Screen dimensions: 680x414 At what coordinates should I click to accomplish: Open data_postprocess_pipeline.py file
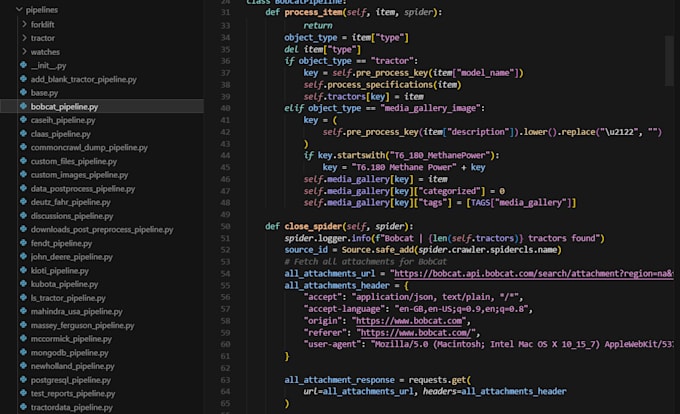(x=83, y=189)
